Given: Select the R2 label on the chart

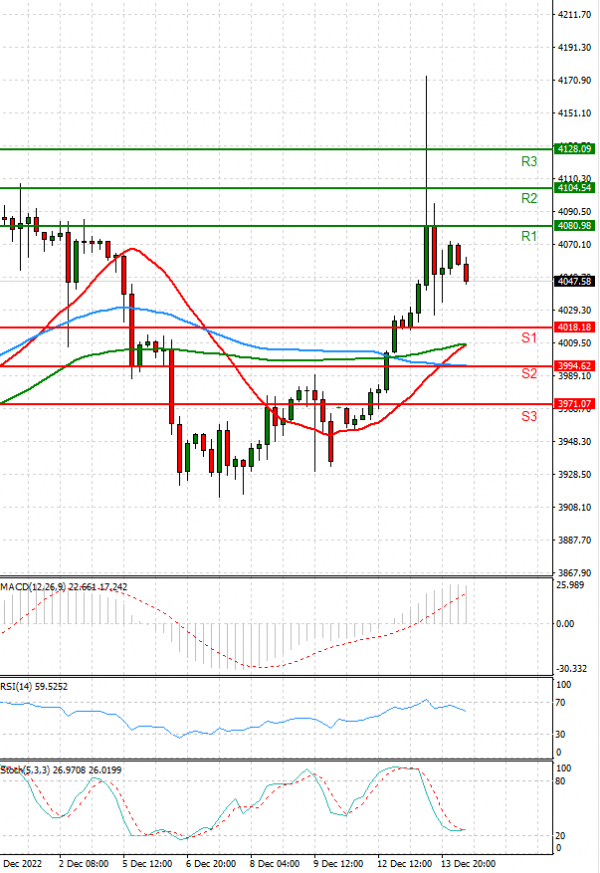Looking at the screenshot, I should pyautogui.click(x=529, y=198).
